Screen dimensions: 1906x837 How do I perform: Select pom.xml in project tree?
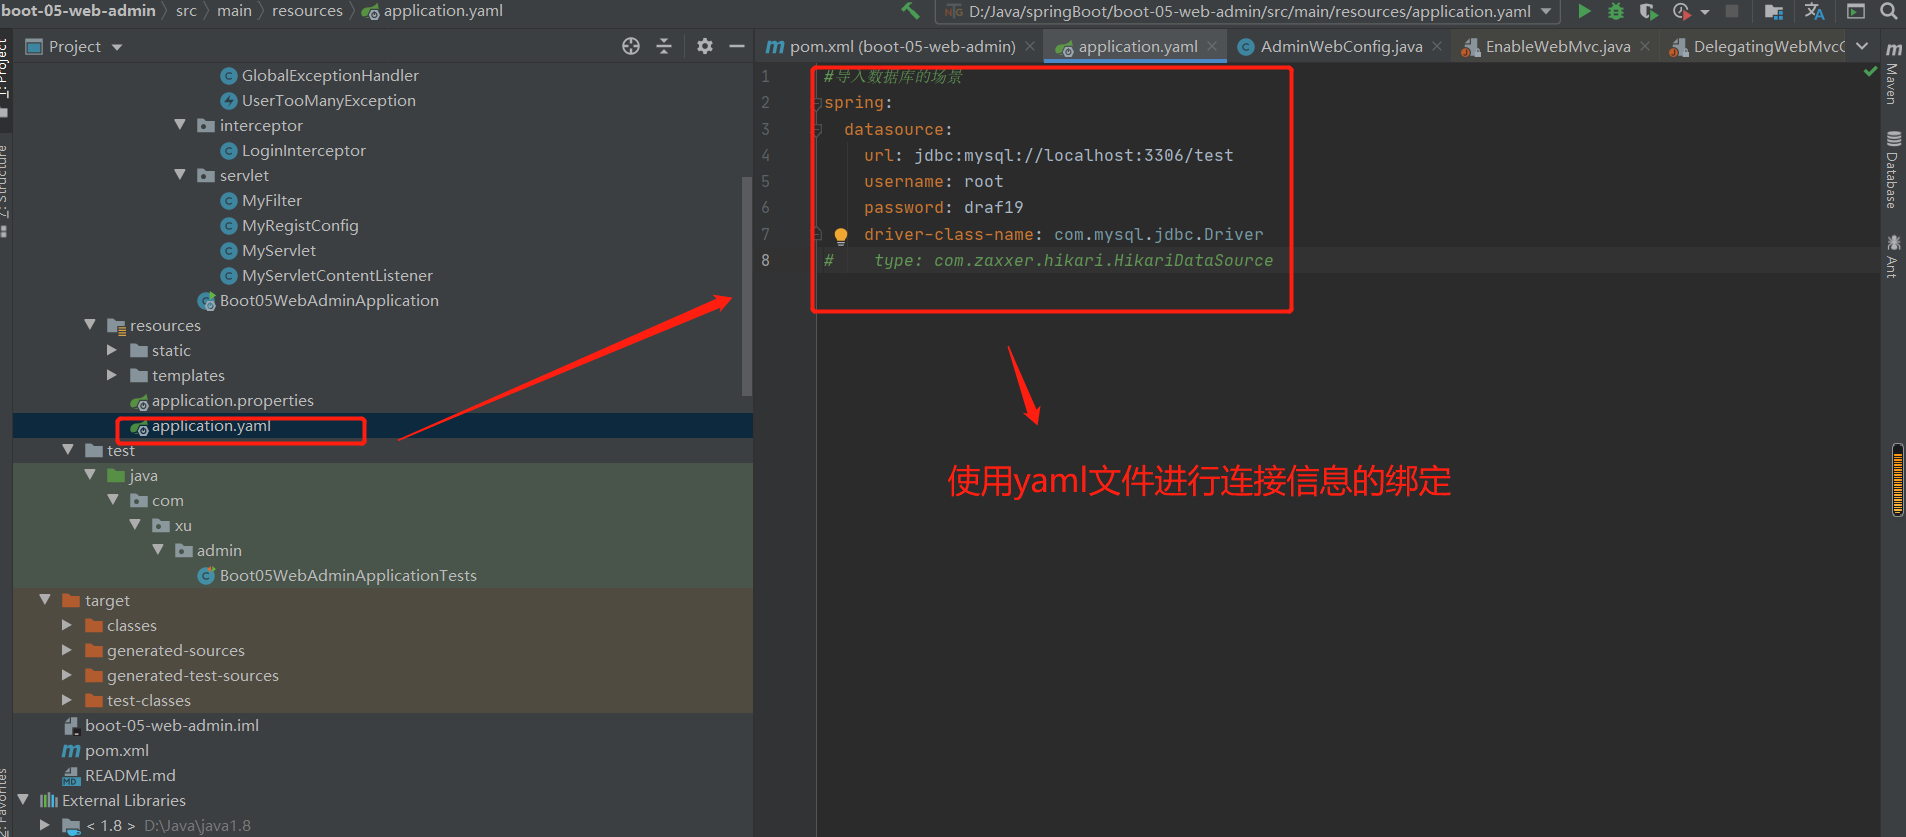[116, 750]
